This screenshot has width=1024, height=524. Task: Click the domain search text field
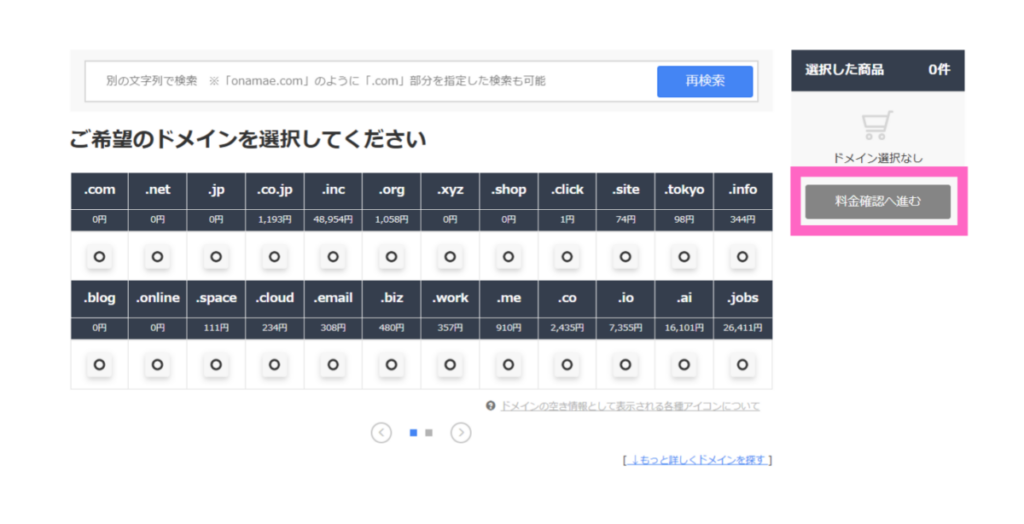tap(370, 81)
